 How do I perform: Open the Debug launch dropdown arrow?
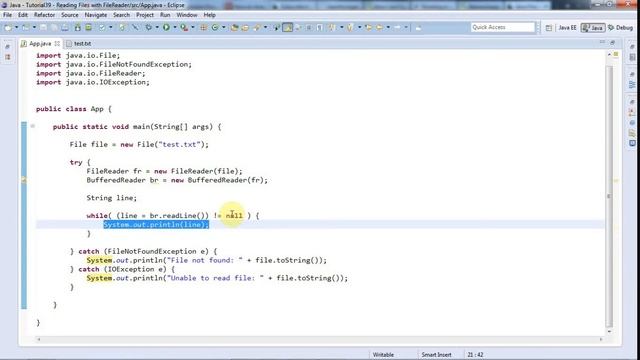click(x=157, y=27)
